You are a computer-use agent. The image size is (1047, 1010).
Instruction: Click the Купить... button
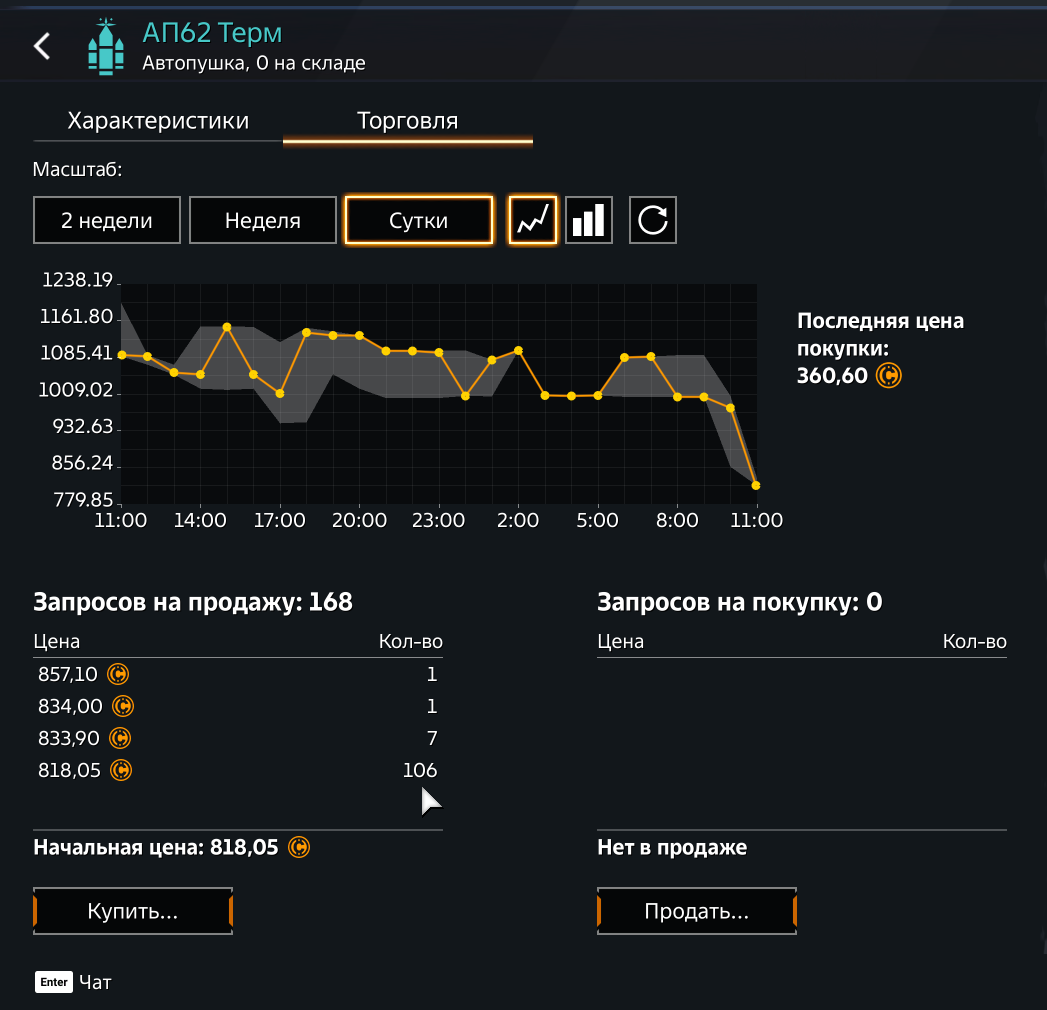[133, 911]
